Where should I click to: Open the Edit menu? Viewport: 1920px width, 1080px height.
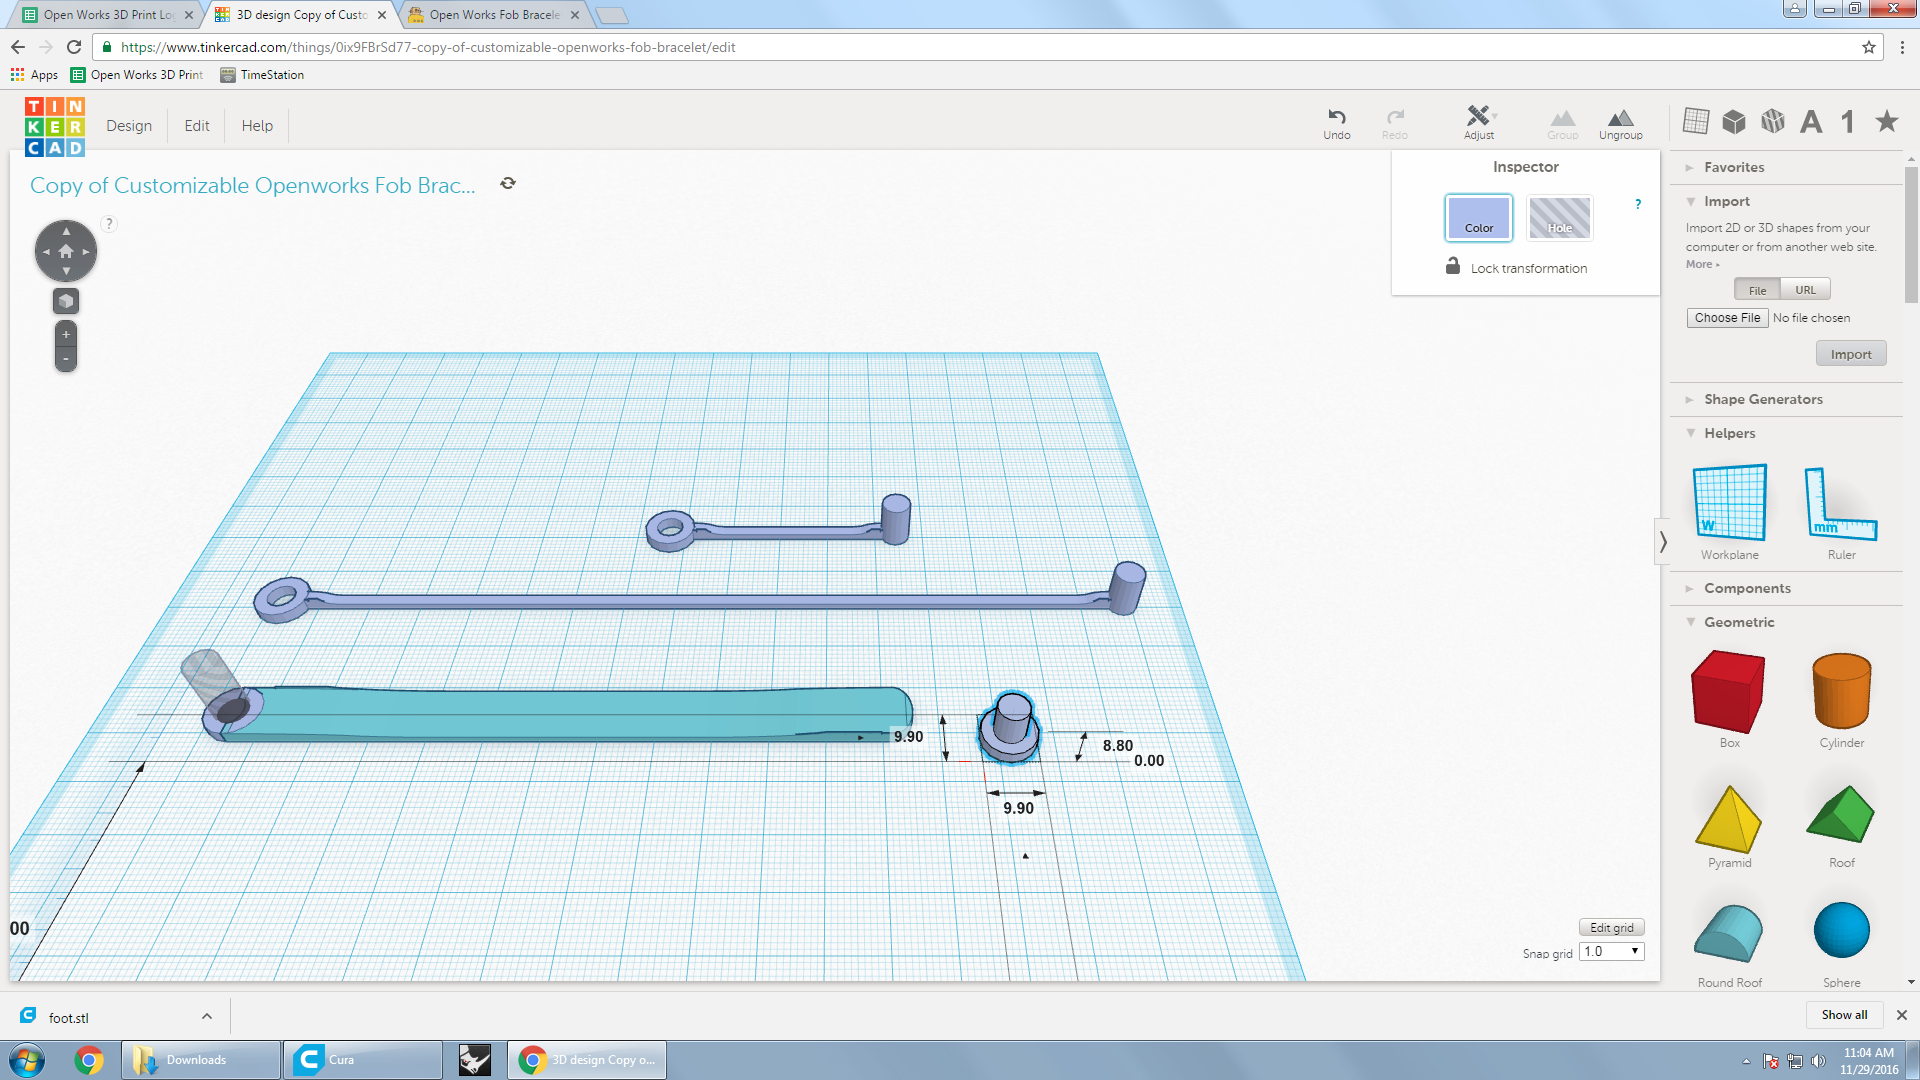coord(197,126)
